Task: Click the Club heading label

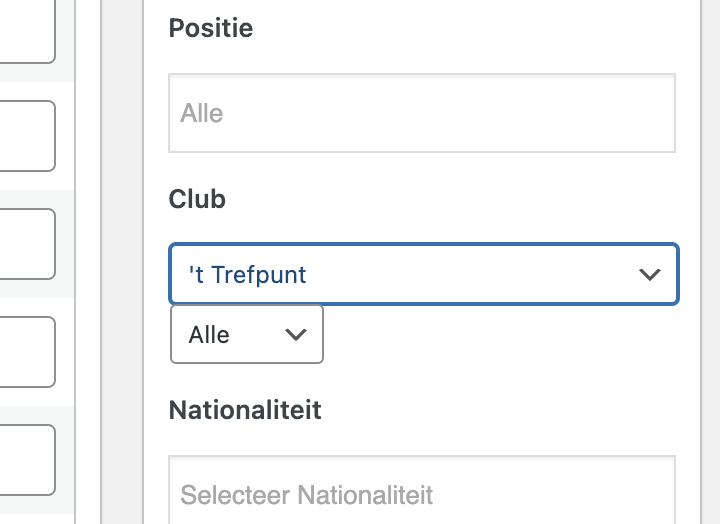Action: pyautogui.click(x=197, y=199)
